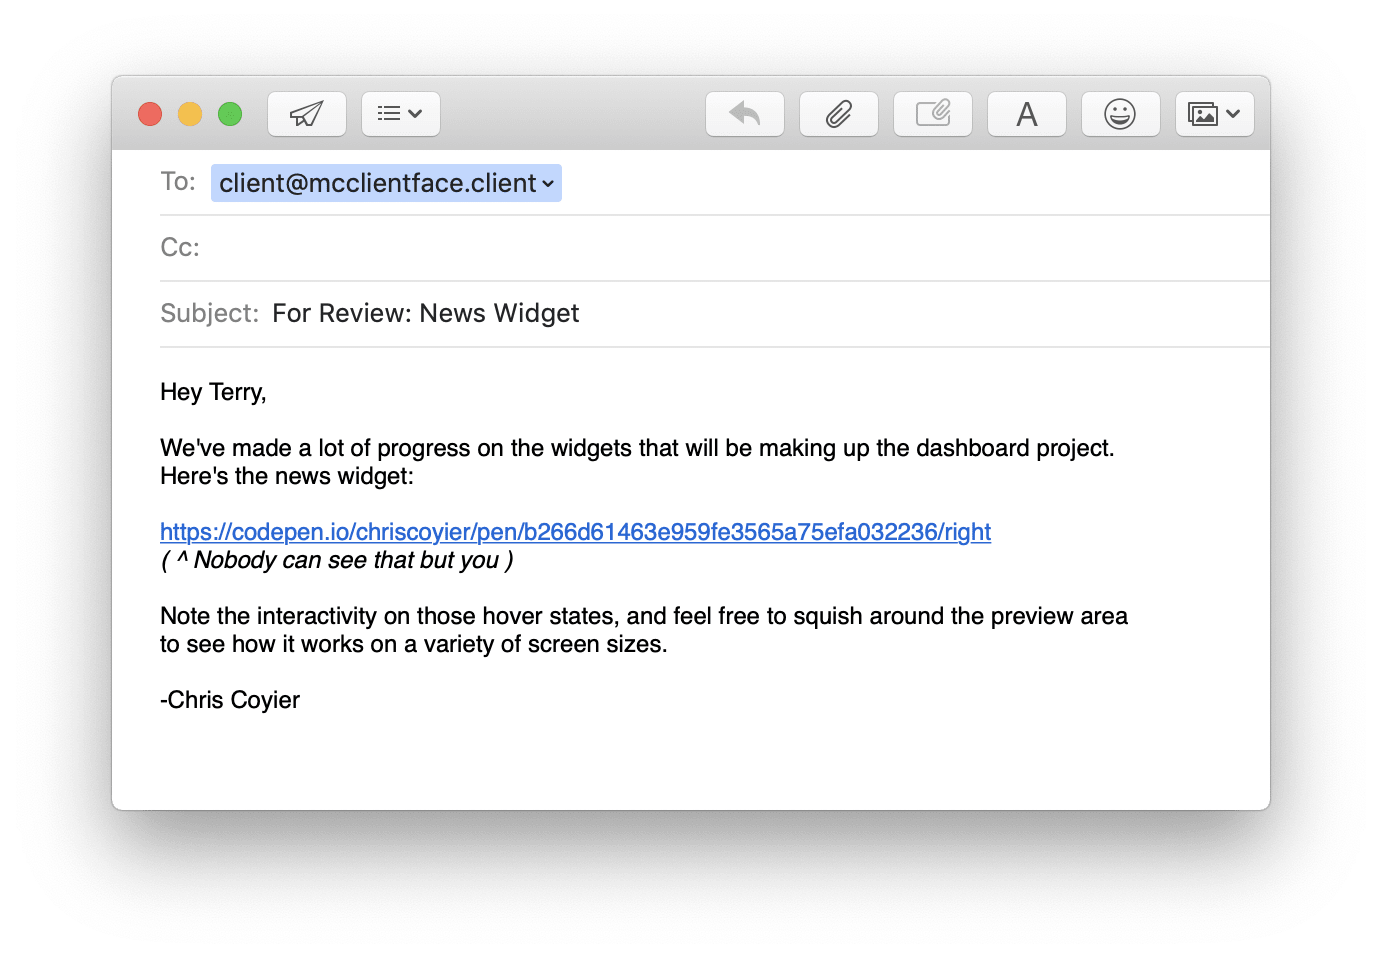Minimize the window with yellow button
This screenshot has height=958, width=1382.
pos(190,114)
